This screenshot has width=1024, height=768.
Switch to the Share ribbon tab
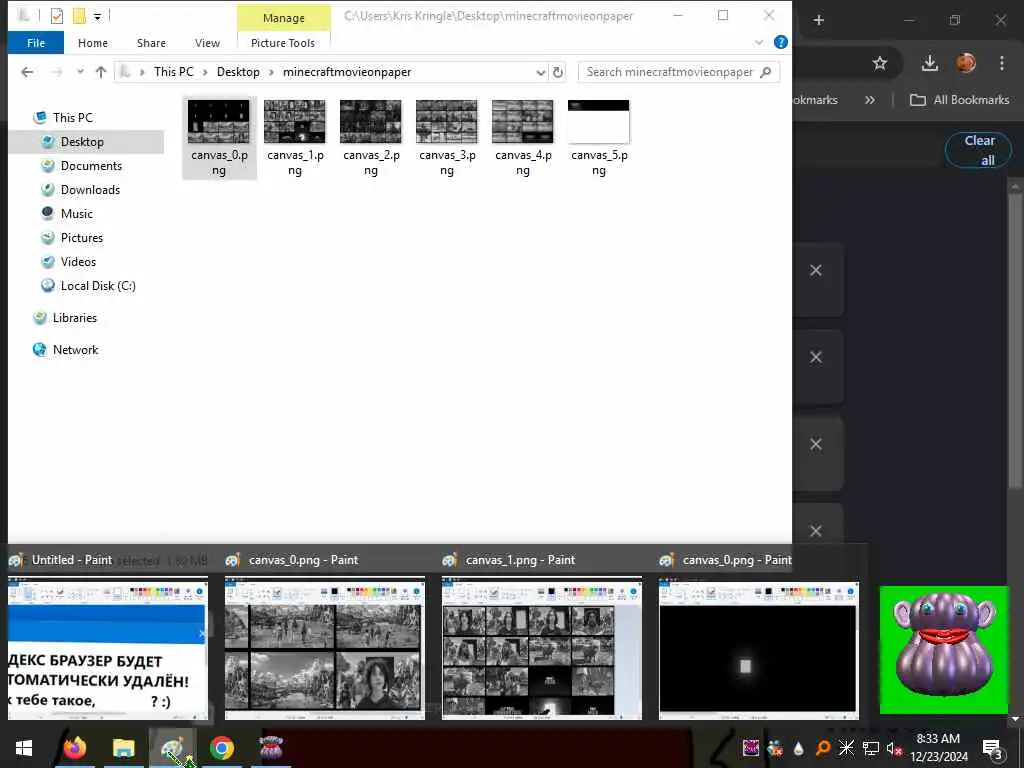pyautogui.click(x=151, y=43)
